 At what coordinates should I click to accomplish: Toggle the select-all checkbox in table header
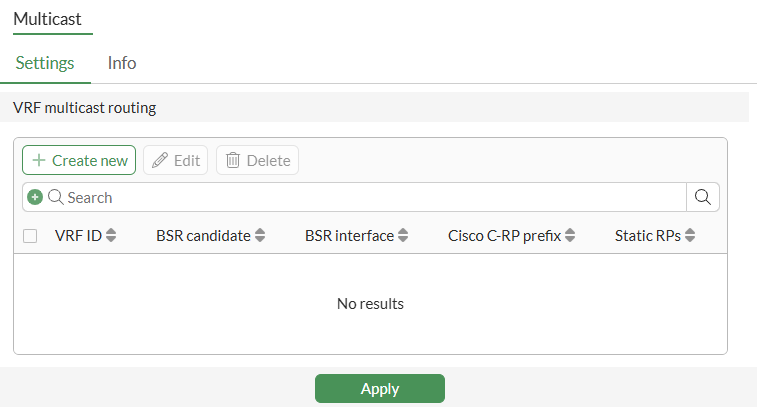tap(30, 236)
